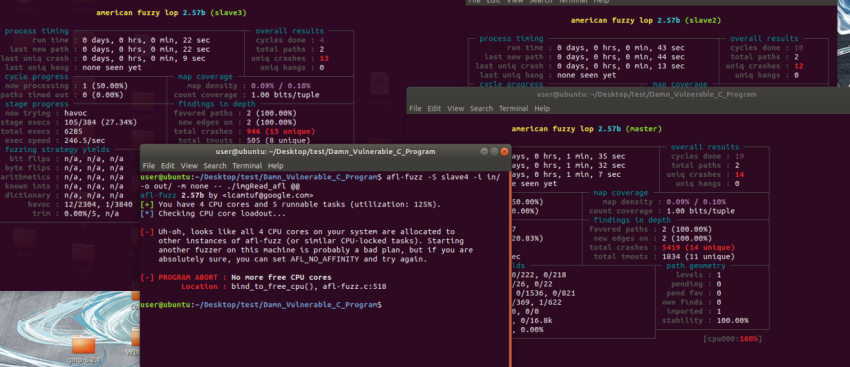This screenshot has width=850, height=367.
Task: Open Terminal menu in master terminal window
Action: click(x=513, y=108)
